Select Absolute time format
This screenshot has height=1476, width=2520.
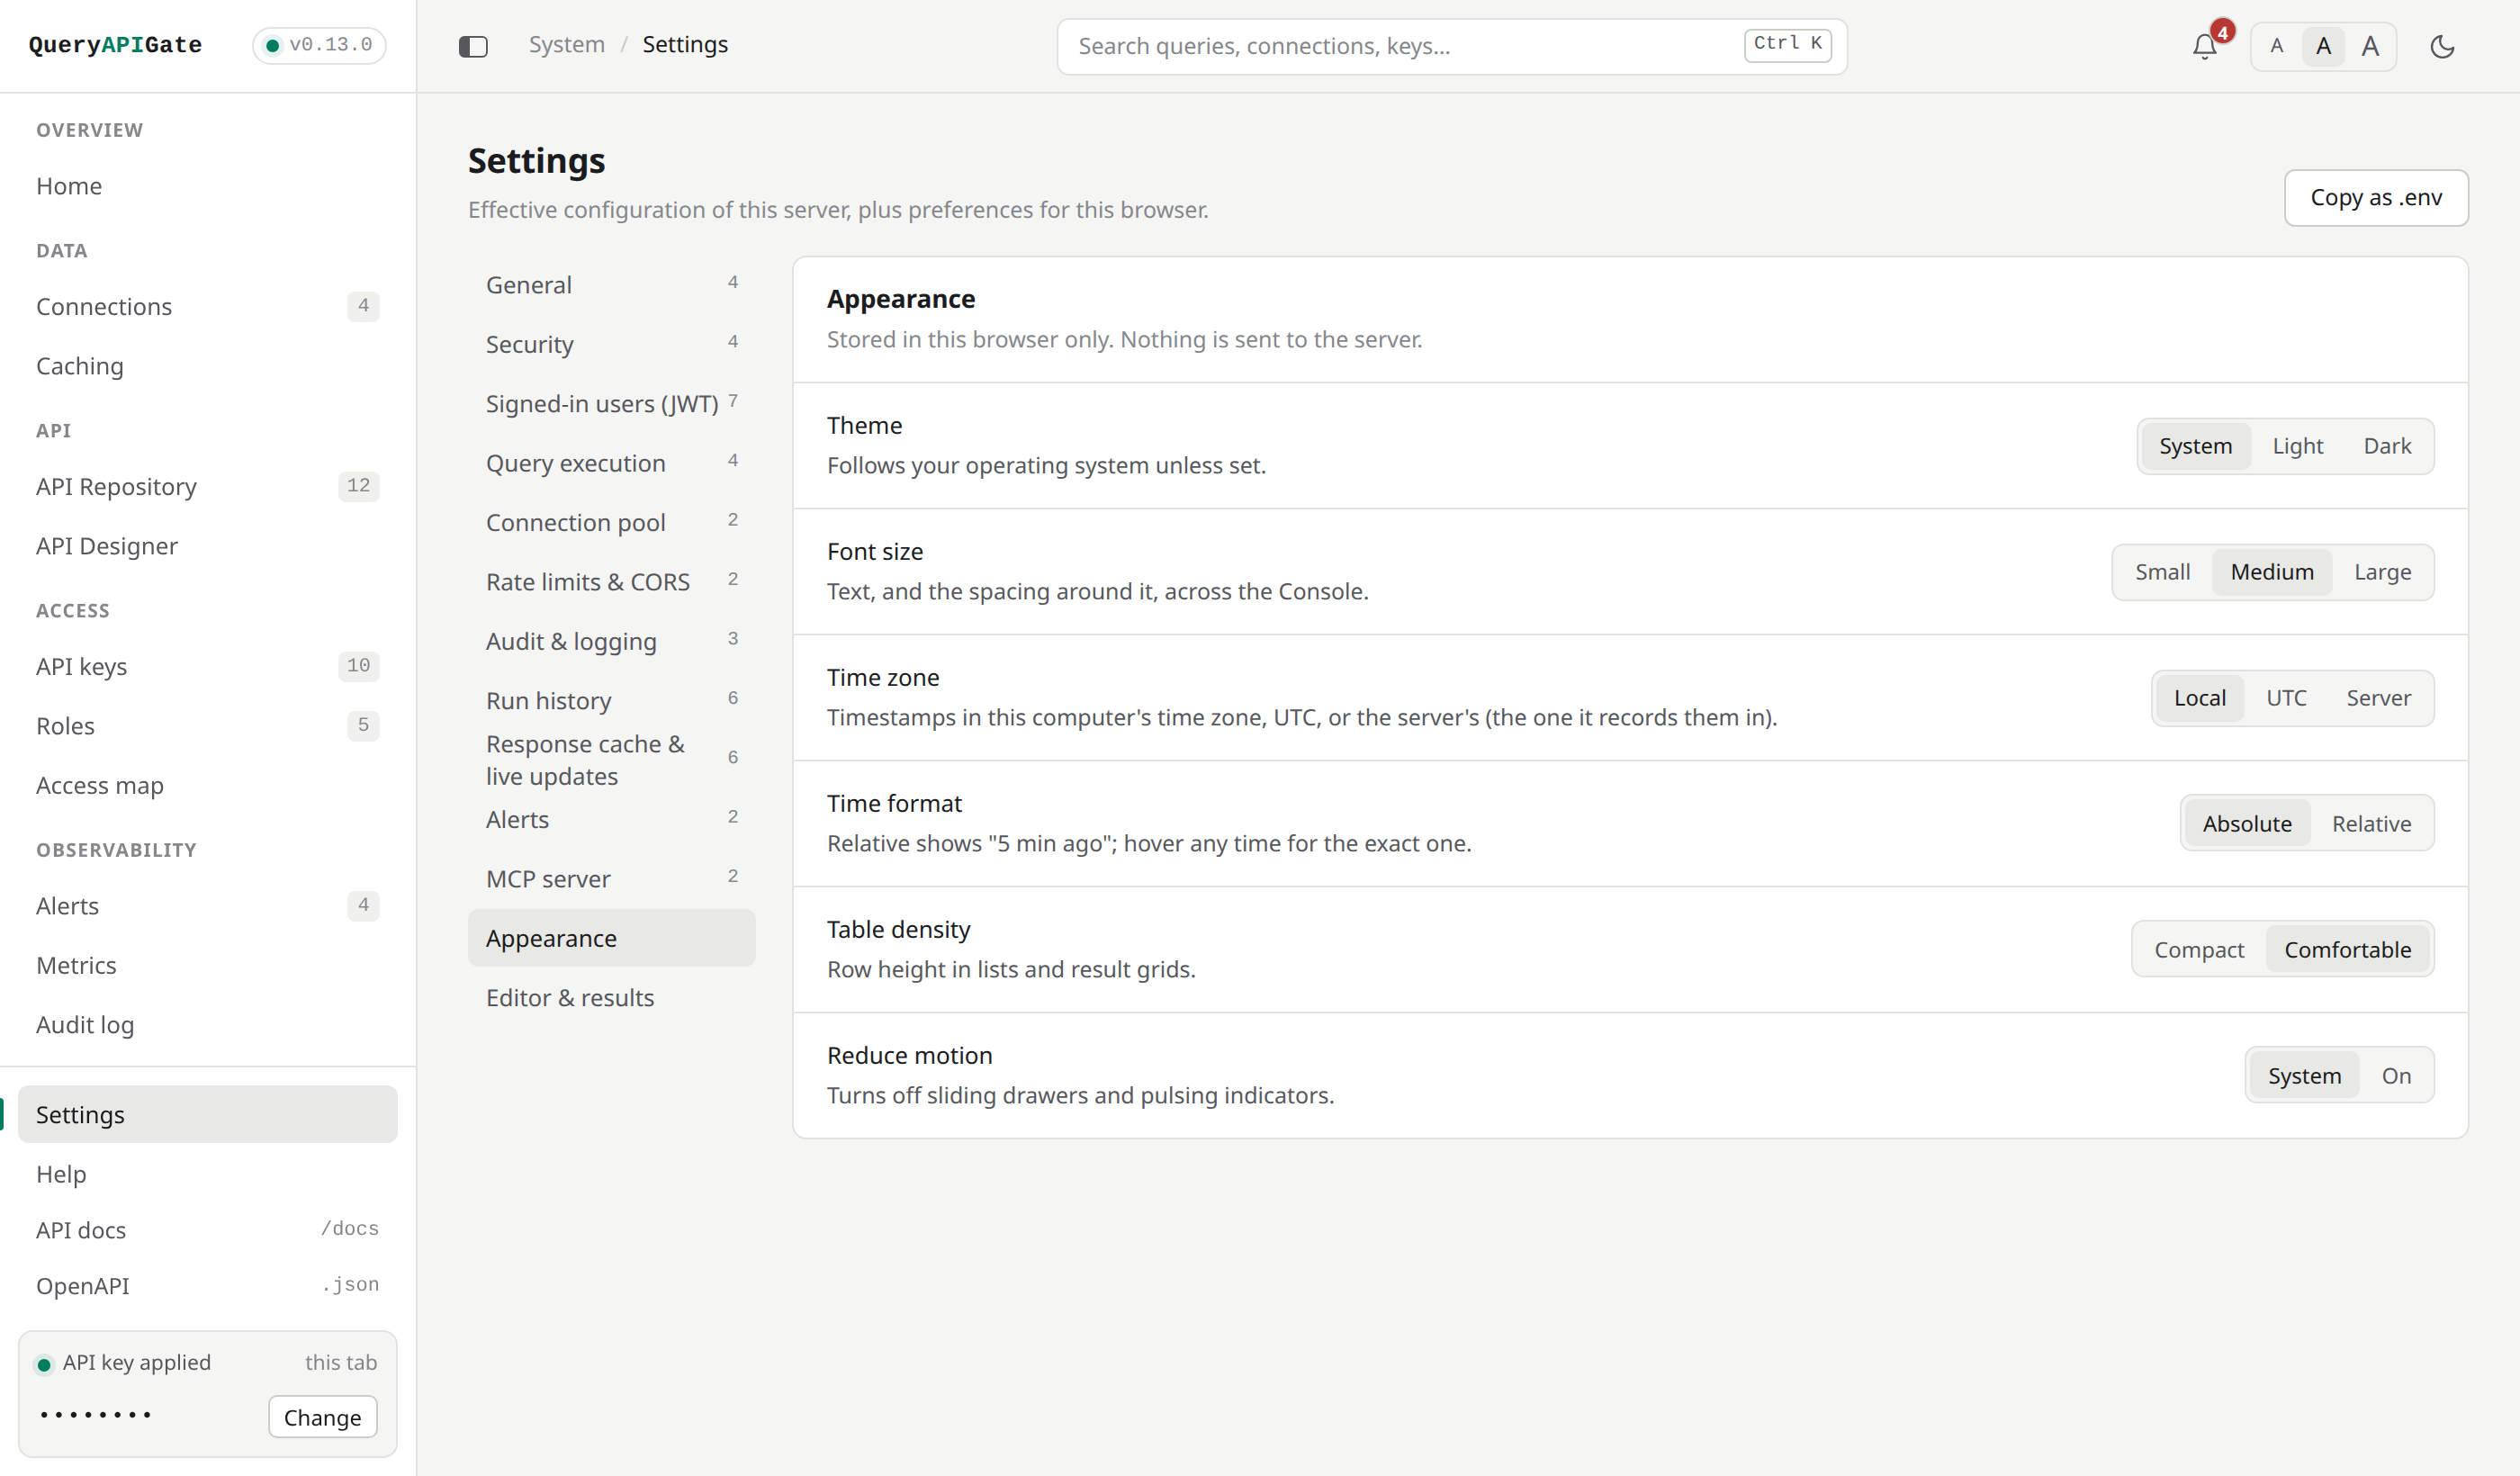(x=2246, y=824)
